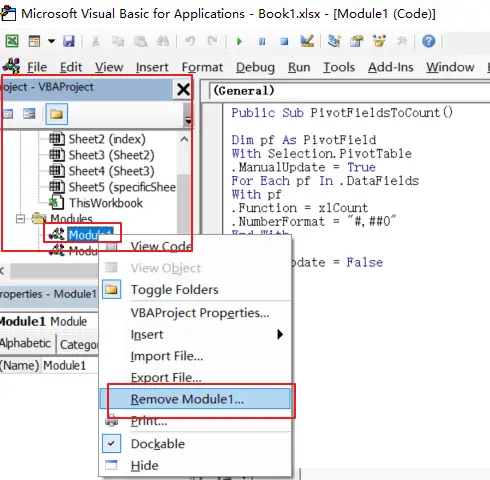Choose Import File... in context menu

tap(195, 356)
